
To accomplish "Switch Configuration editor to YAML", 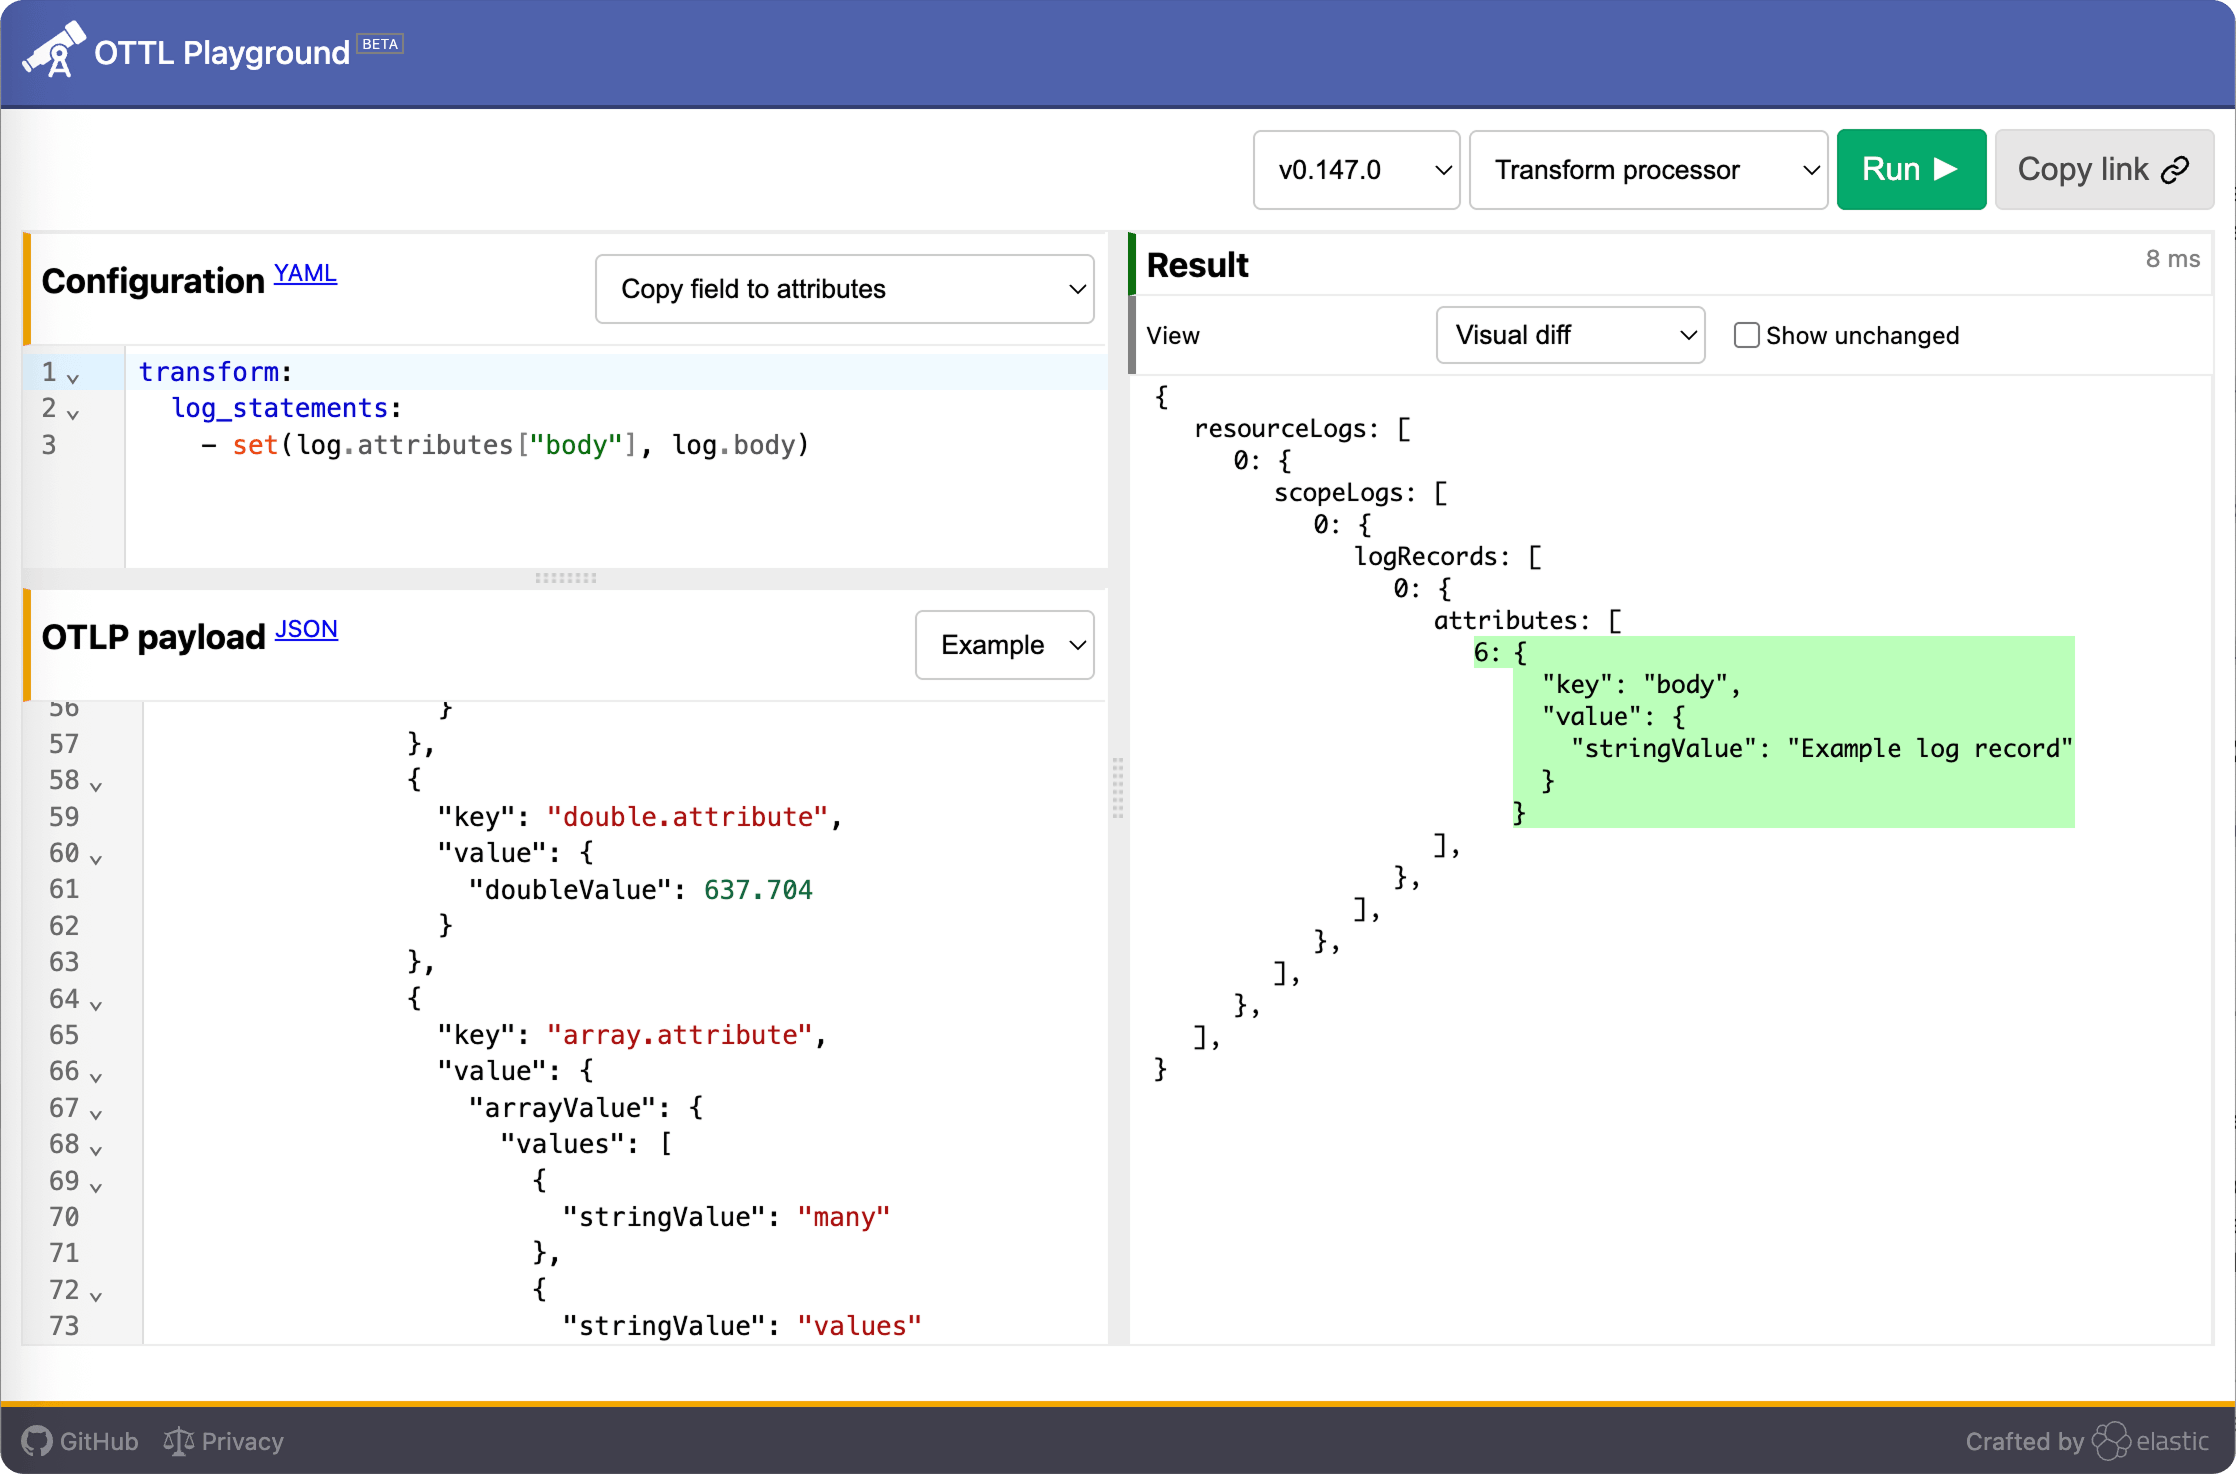I will click(x=304, y=273).
